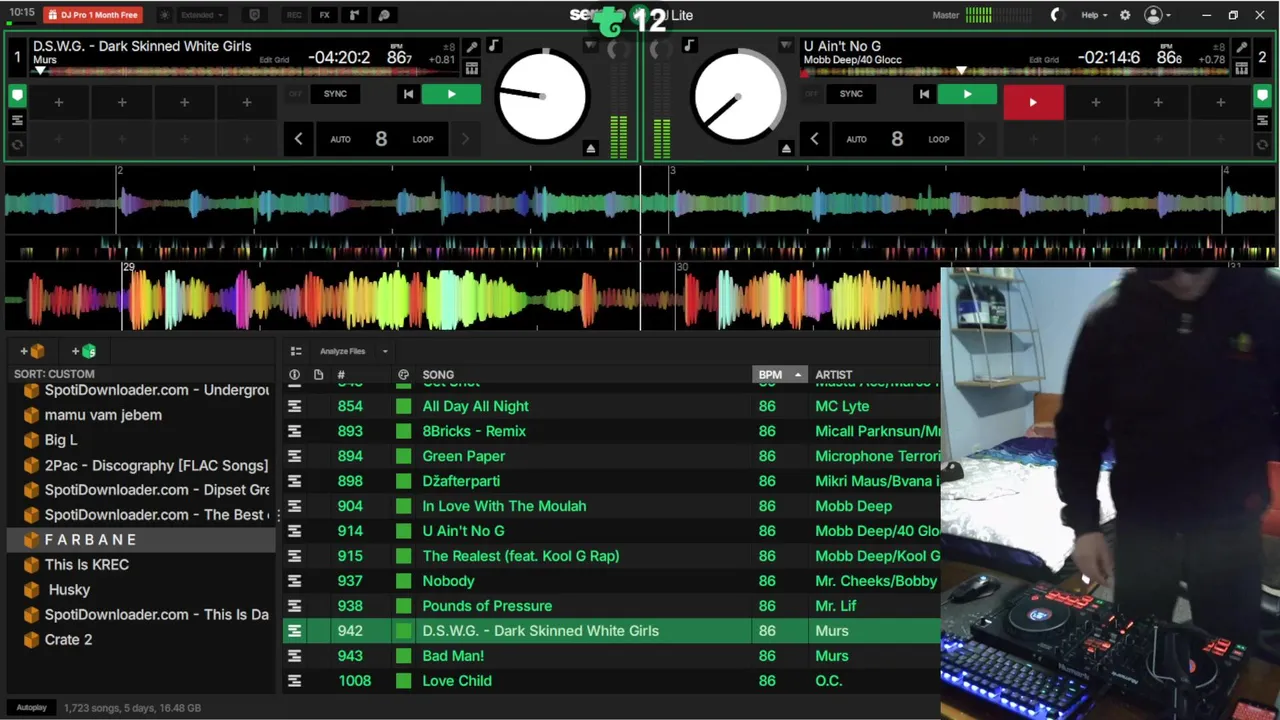
Task: Play deck 2 with the green play button
Action: tap(967, 94)
